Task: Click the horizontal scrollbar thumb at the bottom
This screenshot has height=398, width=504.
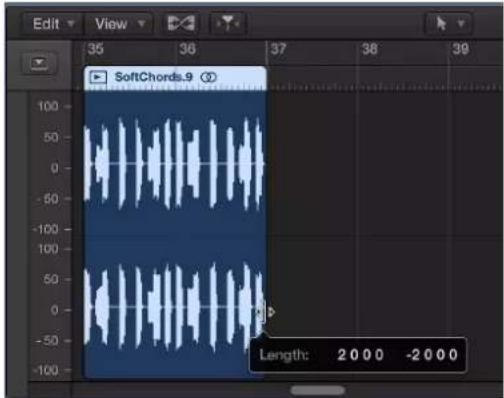Action: coord(318,390)
